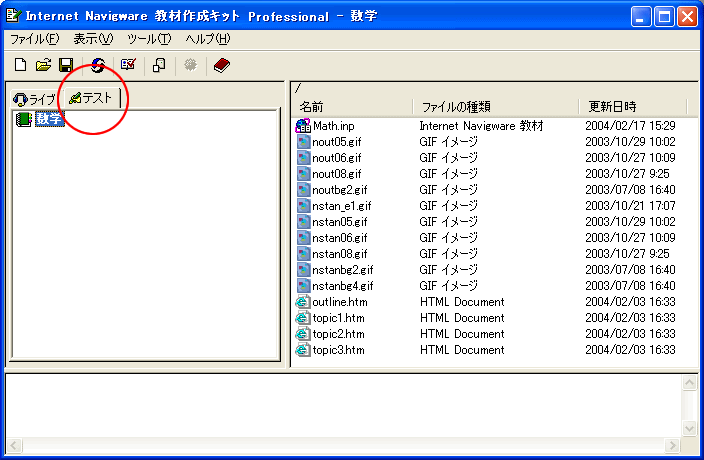
Task: Select the file topic3.htm
Action: coord(339,350)
